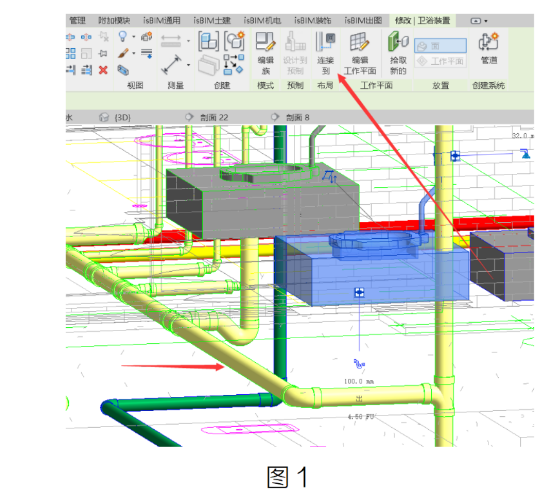The height and width of the screenshot is (503, 552).
Task: Click the 连接到 (Connect Into) tool
Action: coord(325,53)
